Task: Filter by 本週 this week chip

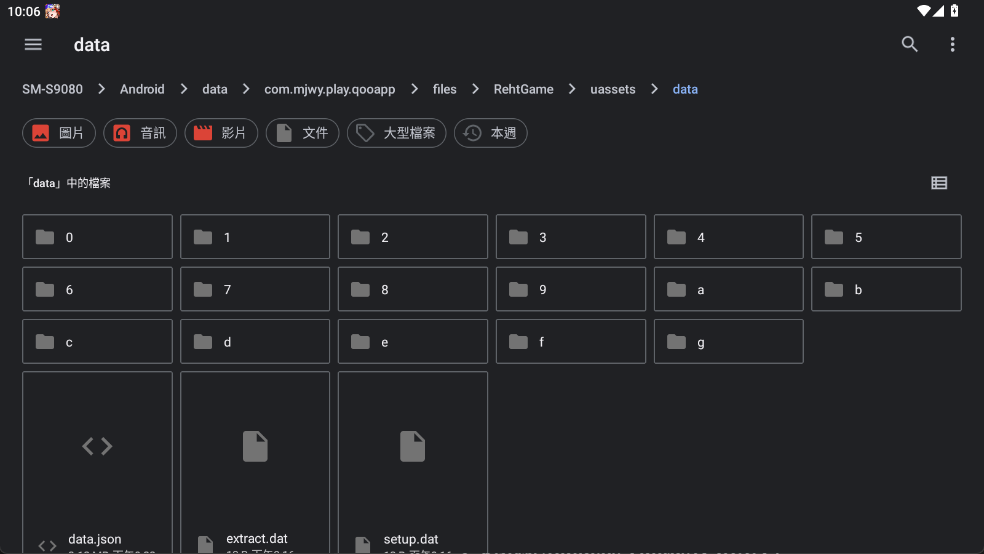Action: coord(491,133)
